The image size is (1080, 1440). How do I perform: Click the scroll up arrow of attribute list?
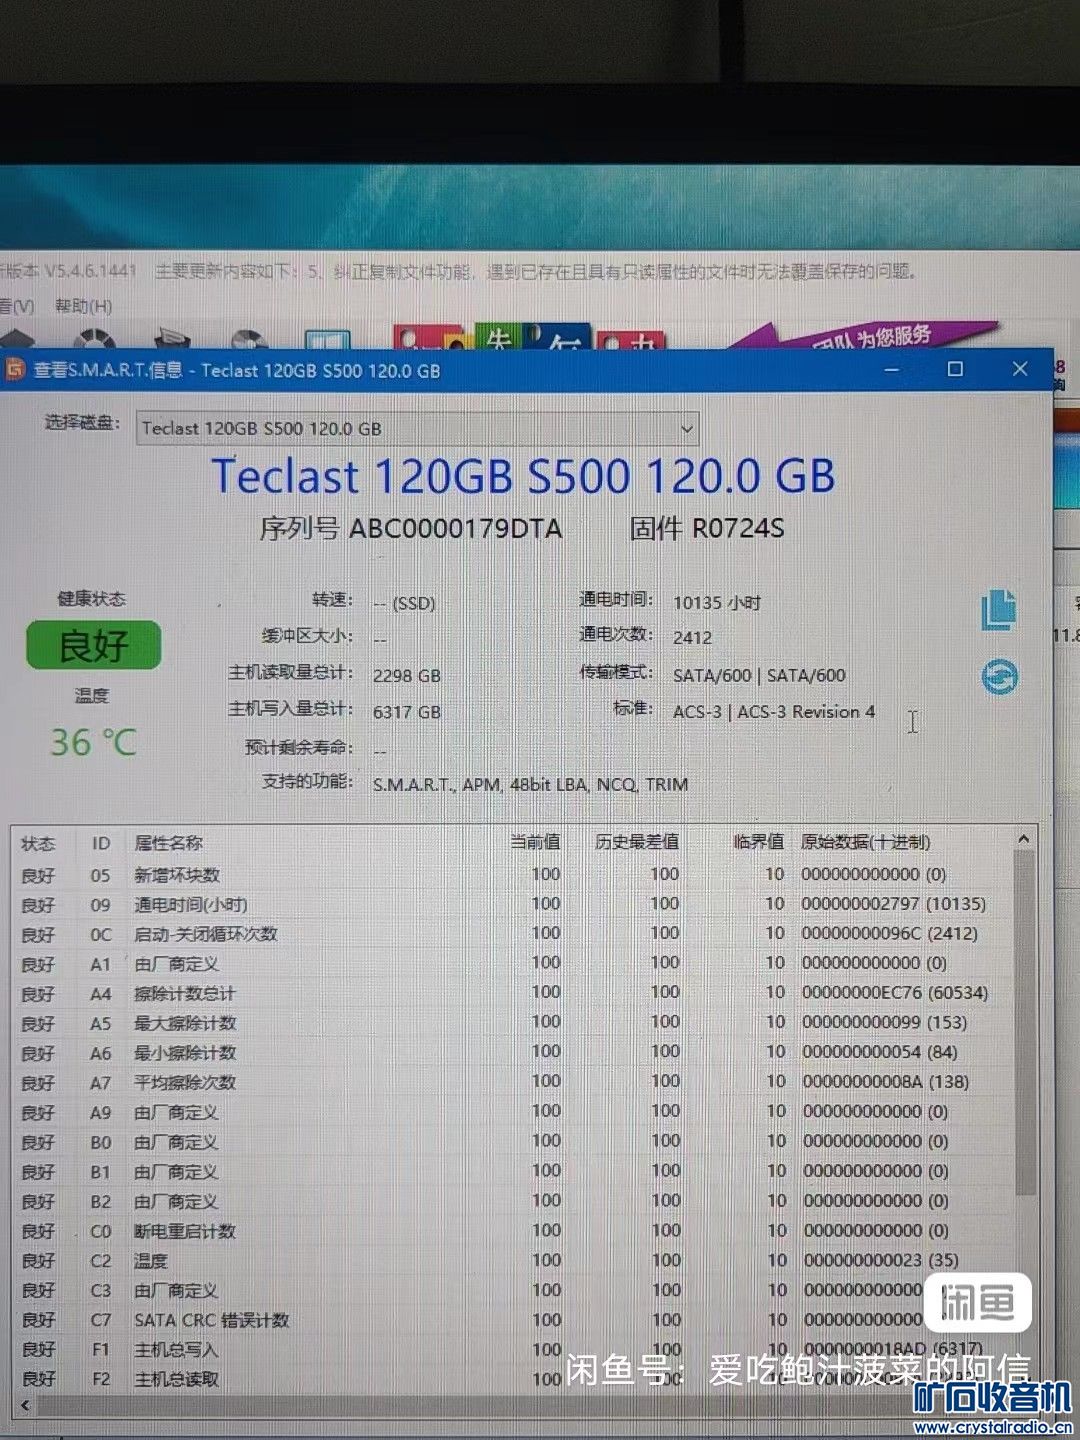coord(1023,838)
